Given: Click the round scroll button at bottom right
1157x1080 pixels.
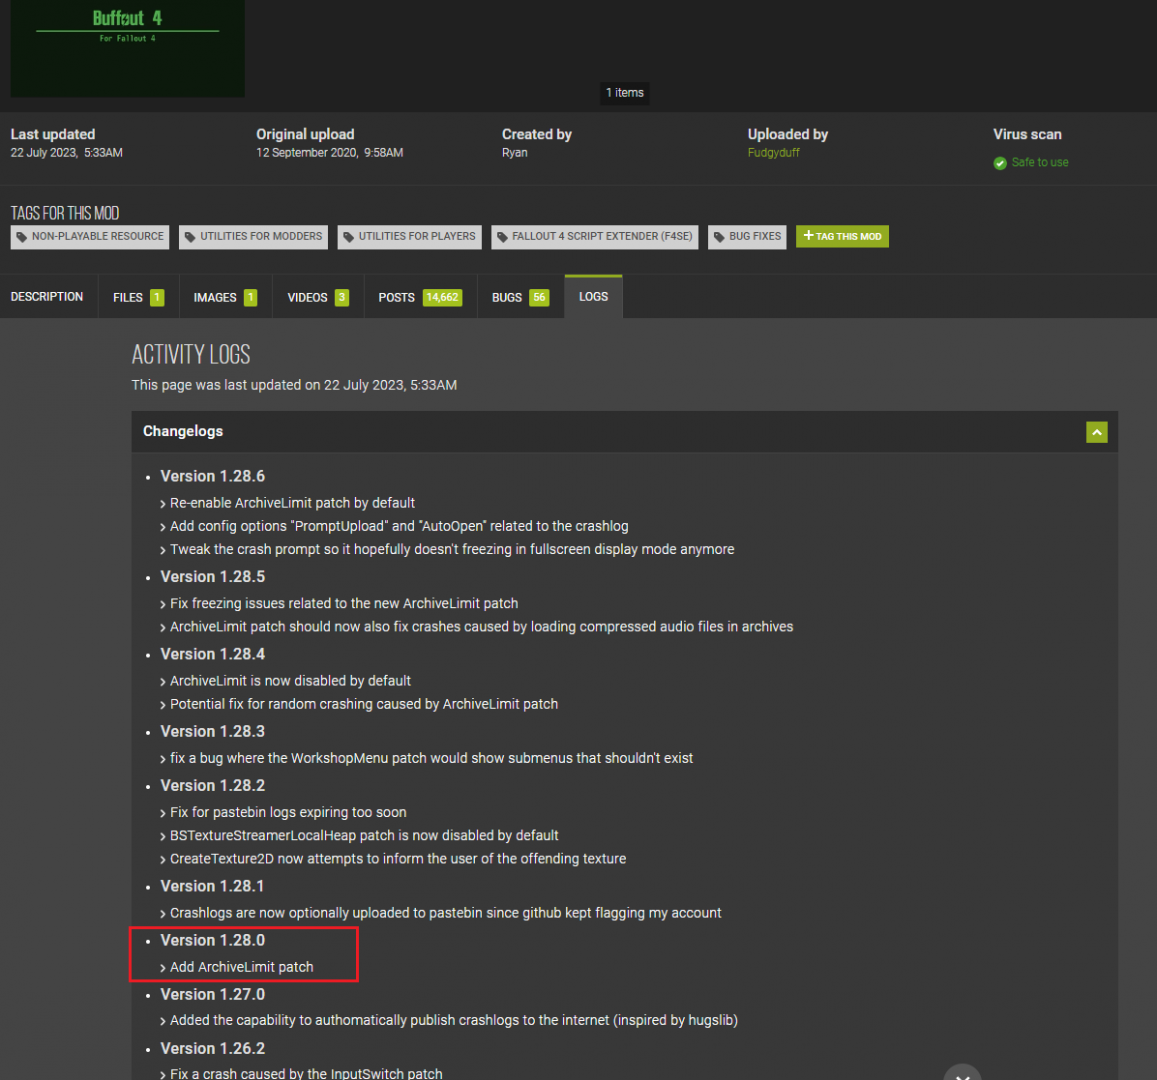Looking at the screenshot, I should 962,1072.
